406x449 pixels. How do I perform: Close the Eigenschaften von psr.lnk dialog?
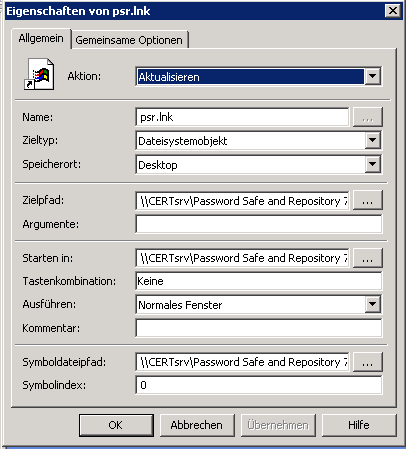(393, 11)
